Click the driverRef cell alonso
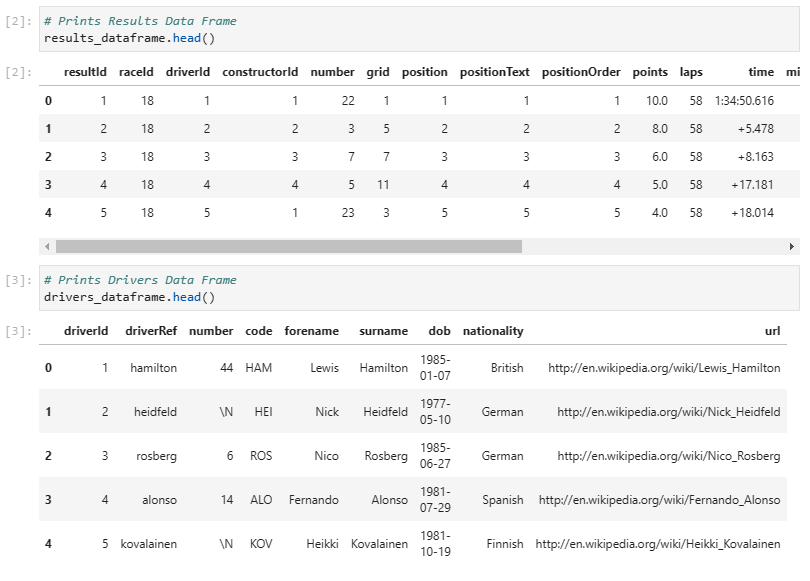 160,500
